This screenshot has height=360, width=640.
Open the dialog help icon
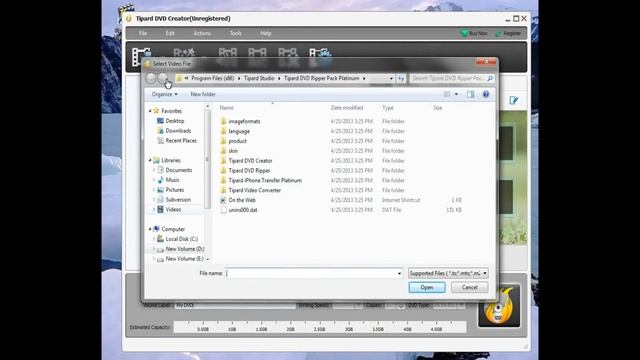(x=486, y=94)
